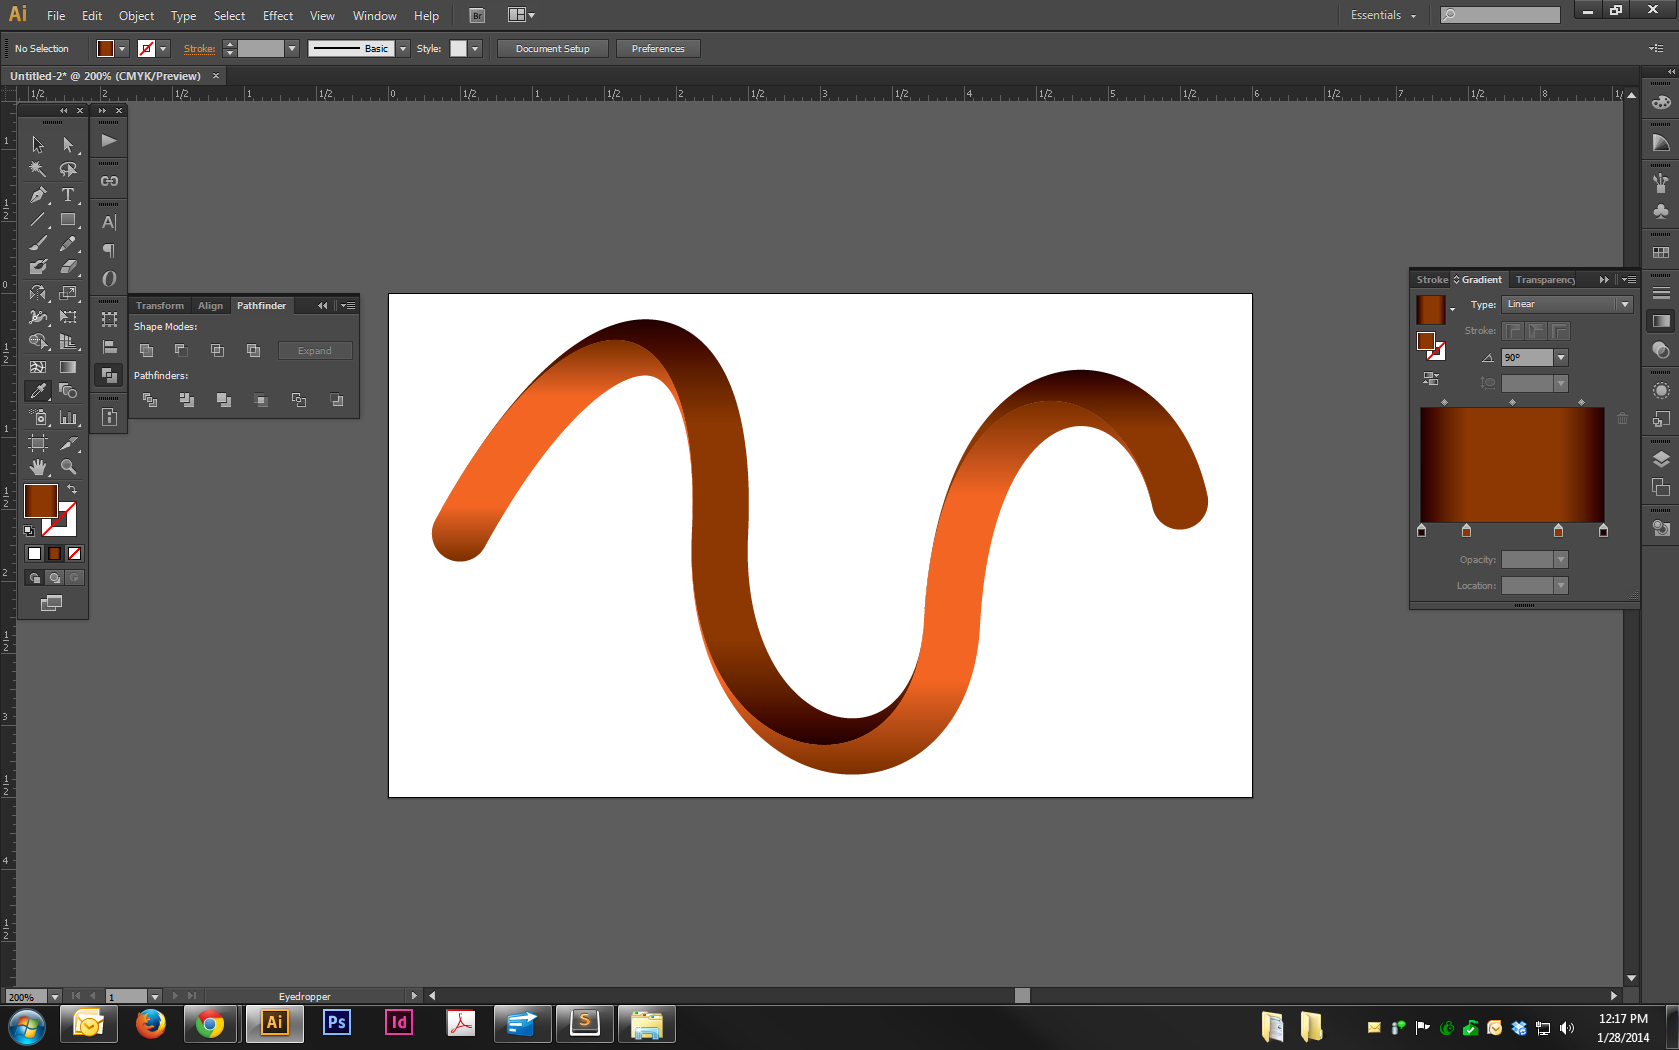This screenshot has width=1679, height=1050.
Task: Set paint mode to Gradient
Action: pyautogui.click(x=54, y=553)
